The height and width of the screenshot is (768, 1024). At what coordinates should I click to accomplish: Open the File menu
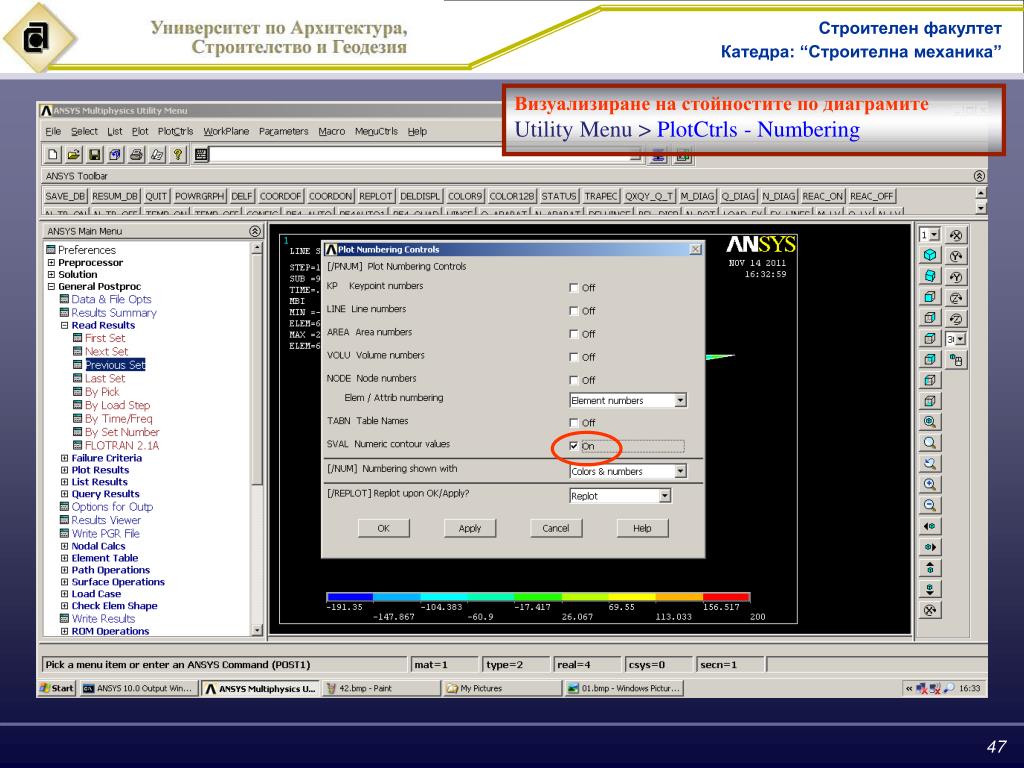pos(53,131)
